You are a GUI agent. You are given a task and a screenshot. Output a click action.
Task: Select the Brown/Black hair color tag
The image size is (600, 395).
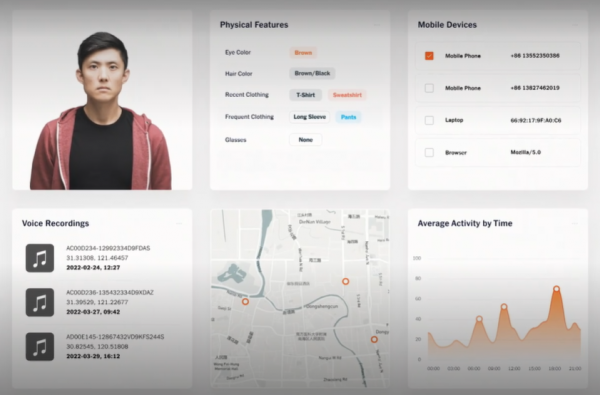click(x=312, y=73)
